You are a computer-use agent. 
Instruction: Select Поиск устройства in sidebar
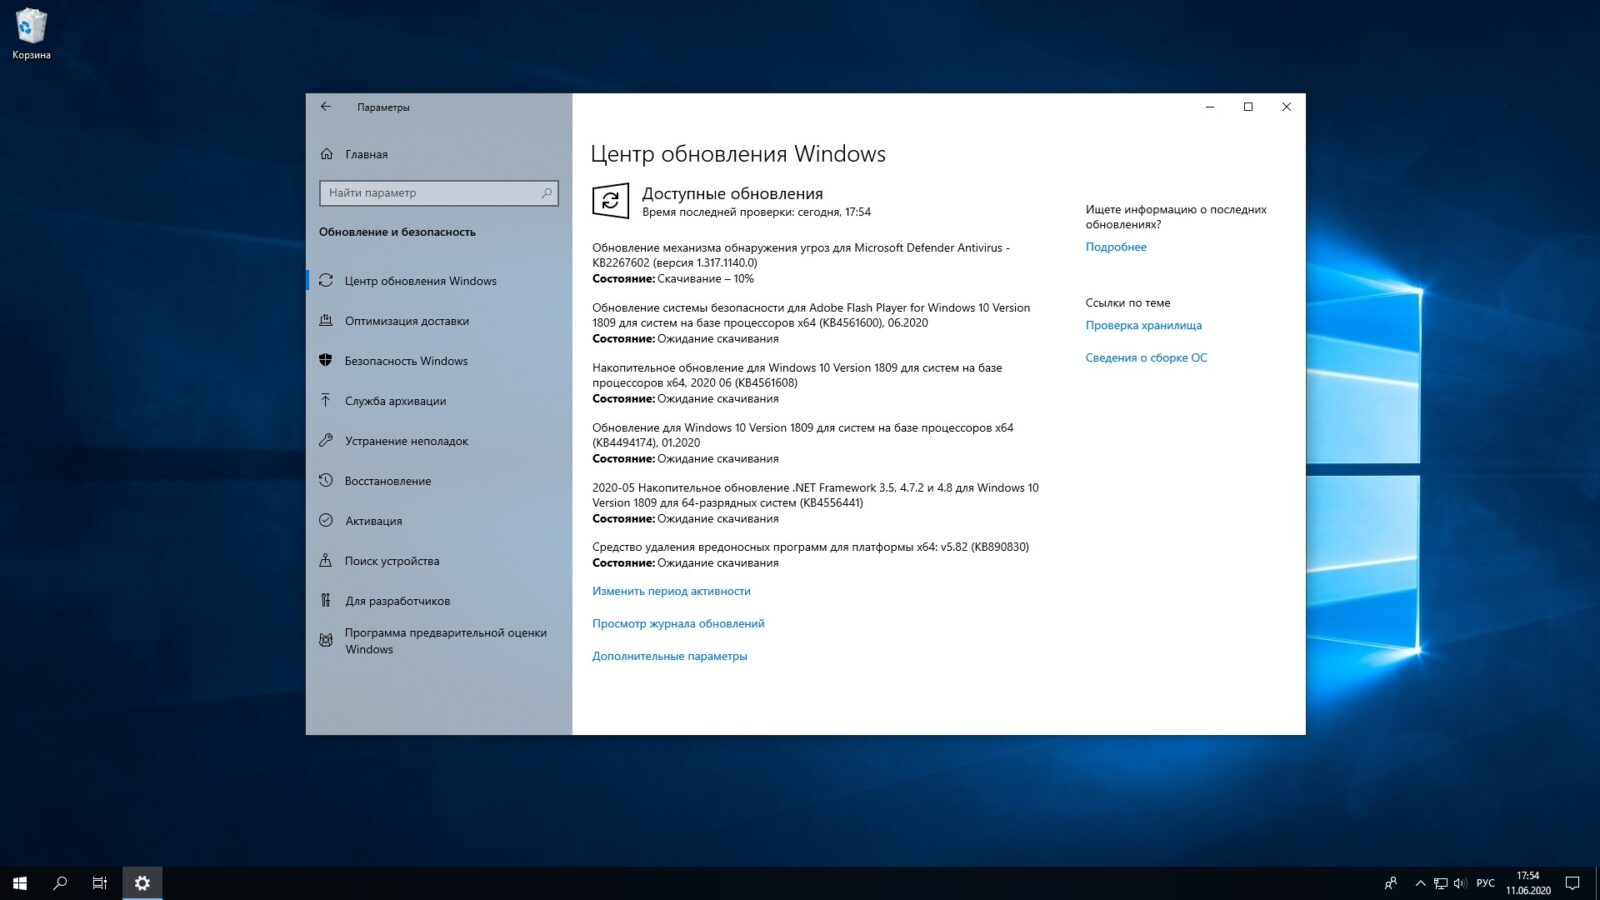point(439,561)
